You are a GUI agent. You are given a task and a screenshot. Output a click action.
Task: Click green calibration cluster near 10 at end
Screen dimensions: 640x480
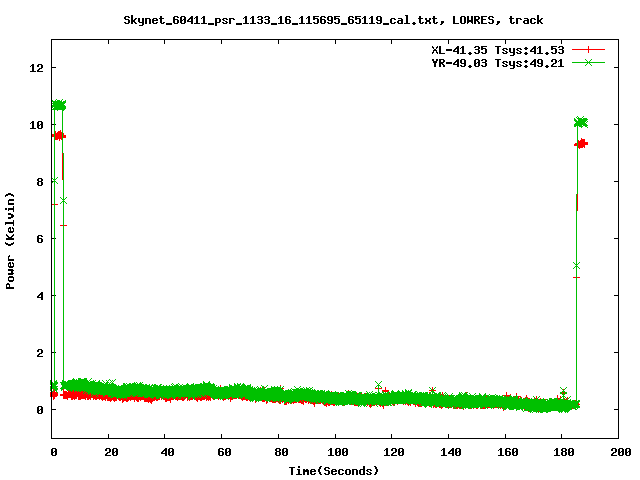coord(581,122)
